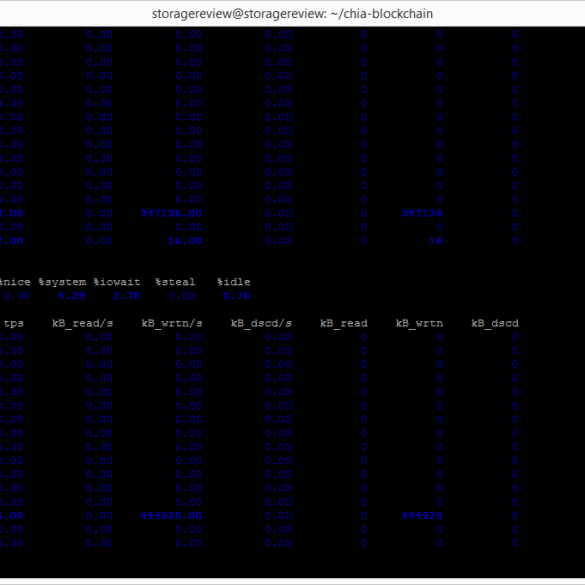This screenshot has height=585, width=585.
Task: Click kB_dscd/s 0.00 in the 347136.00 row
Action: (278, 213)
